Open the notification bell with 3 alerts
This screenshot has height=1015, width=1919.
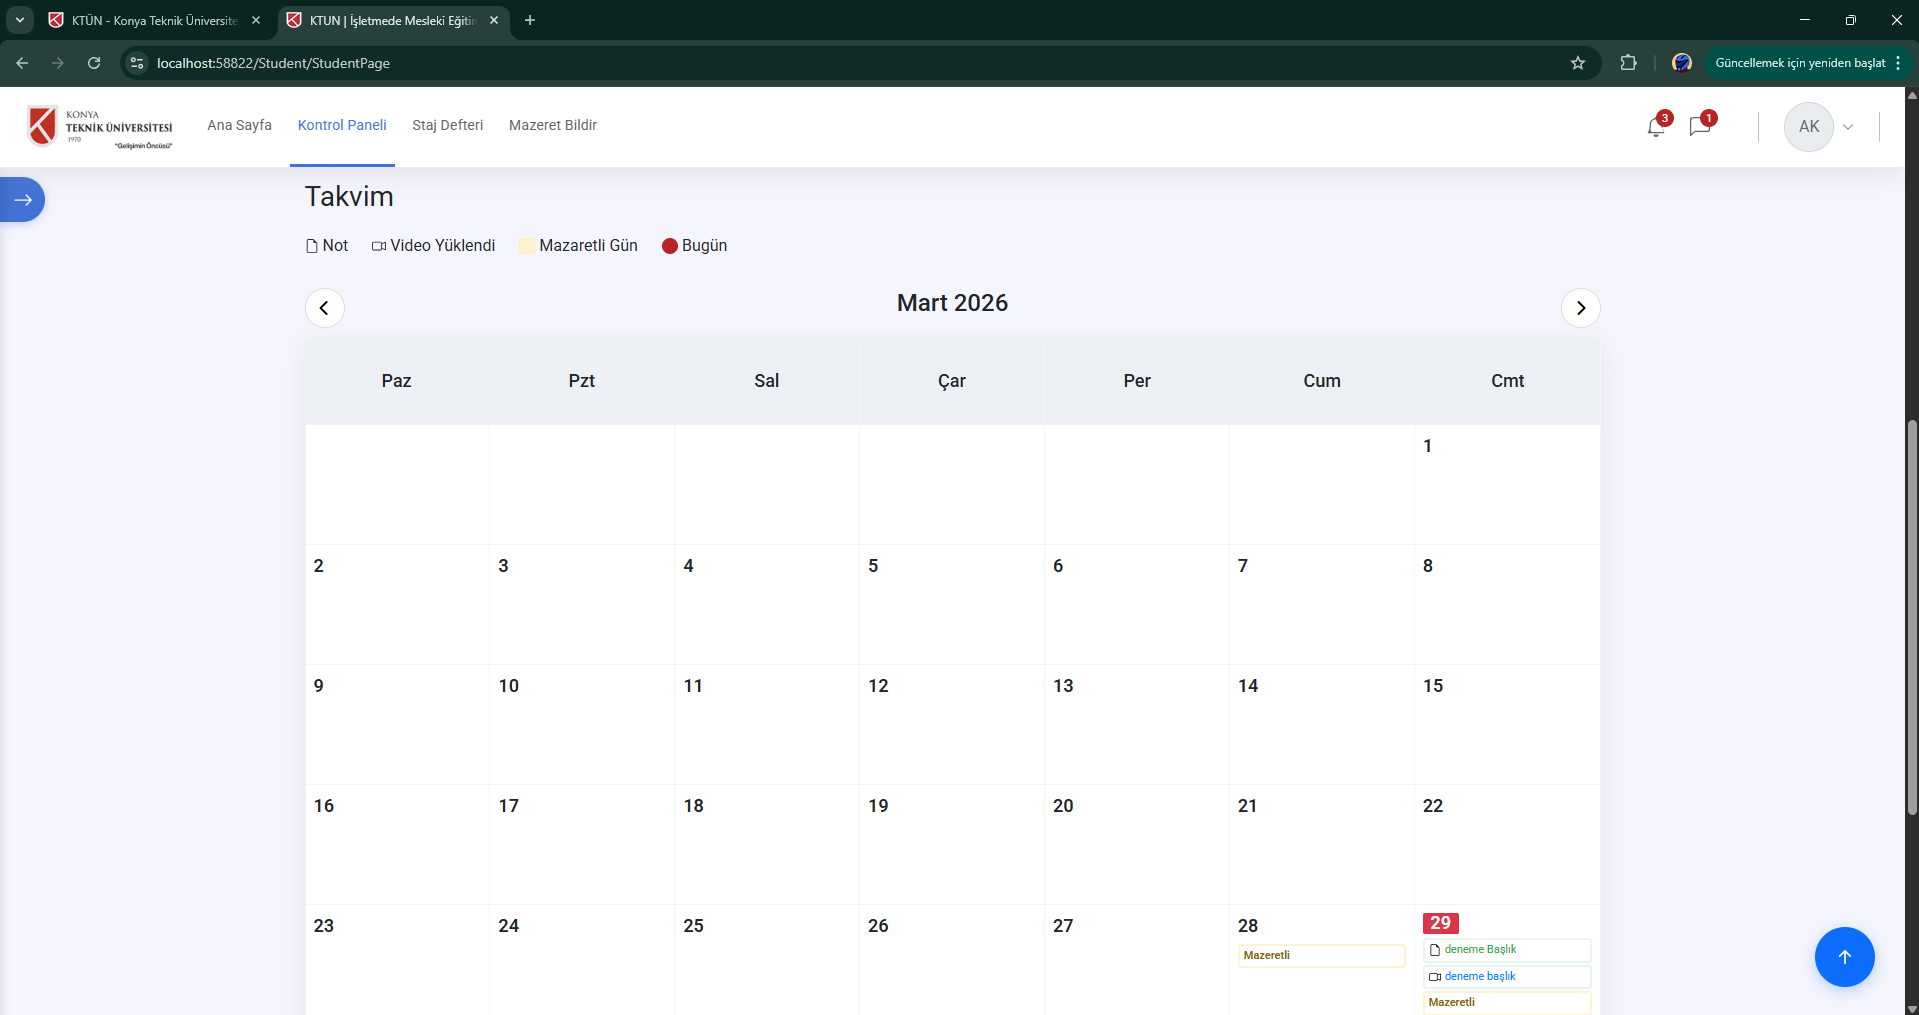coord(1655,126)
